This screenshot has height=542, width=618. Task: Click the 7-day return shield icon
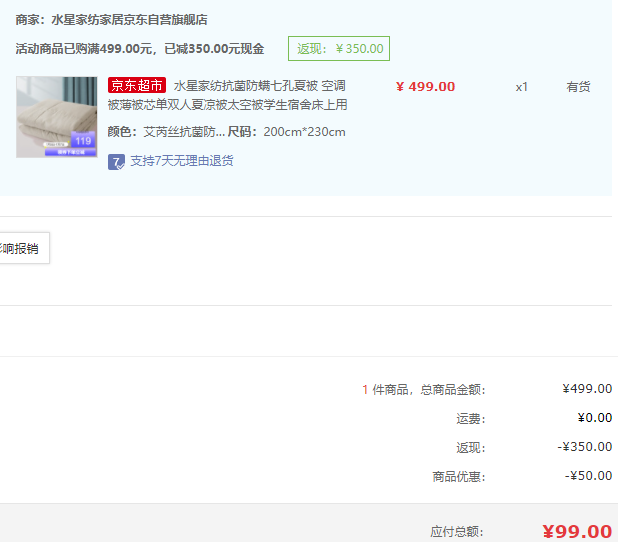pos(116,162)
